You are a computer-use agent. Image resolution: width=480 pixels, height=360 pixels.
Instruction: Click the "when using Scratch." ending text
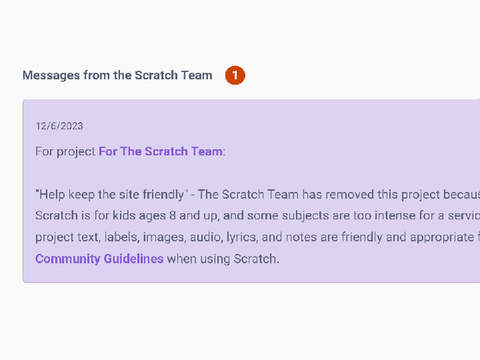click(x=223, y=259)
